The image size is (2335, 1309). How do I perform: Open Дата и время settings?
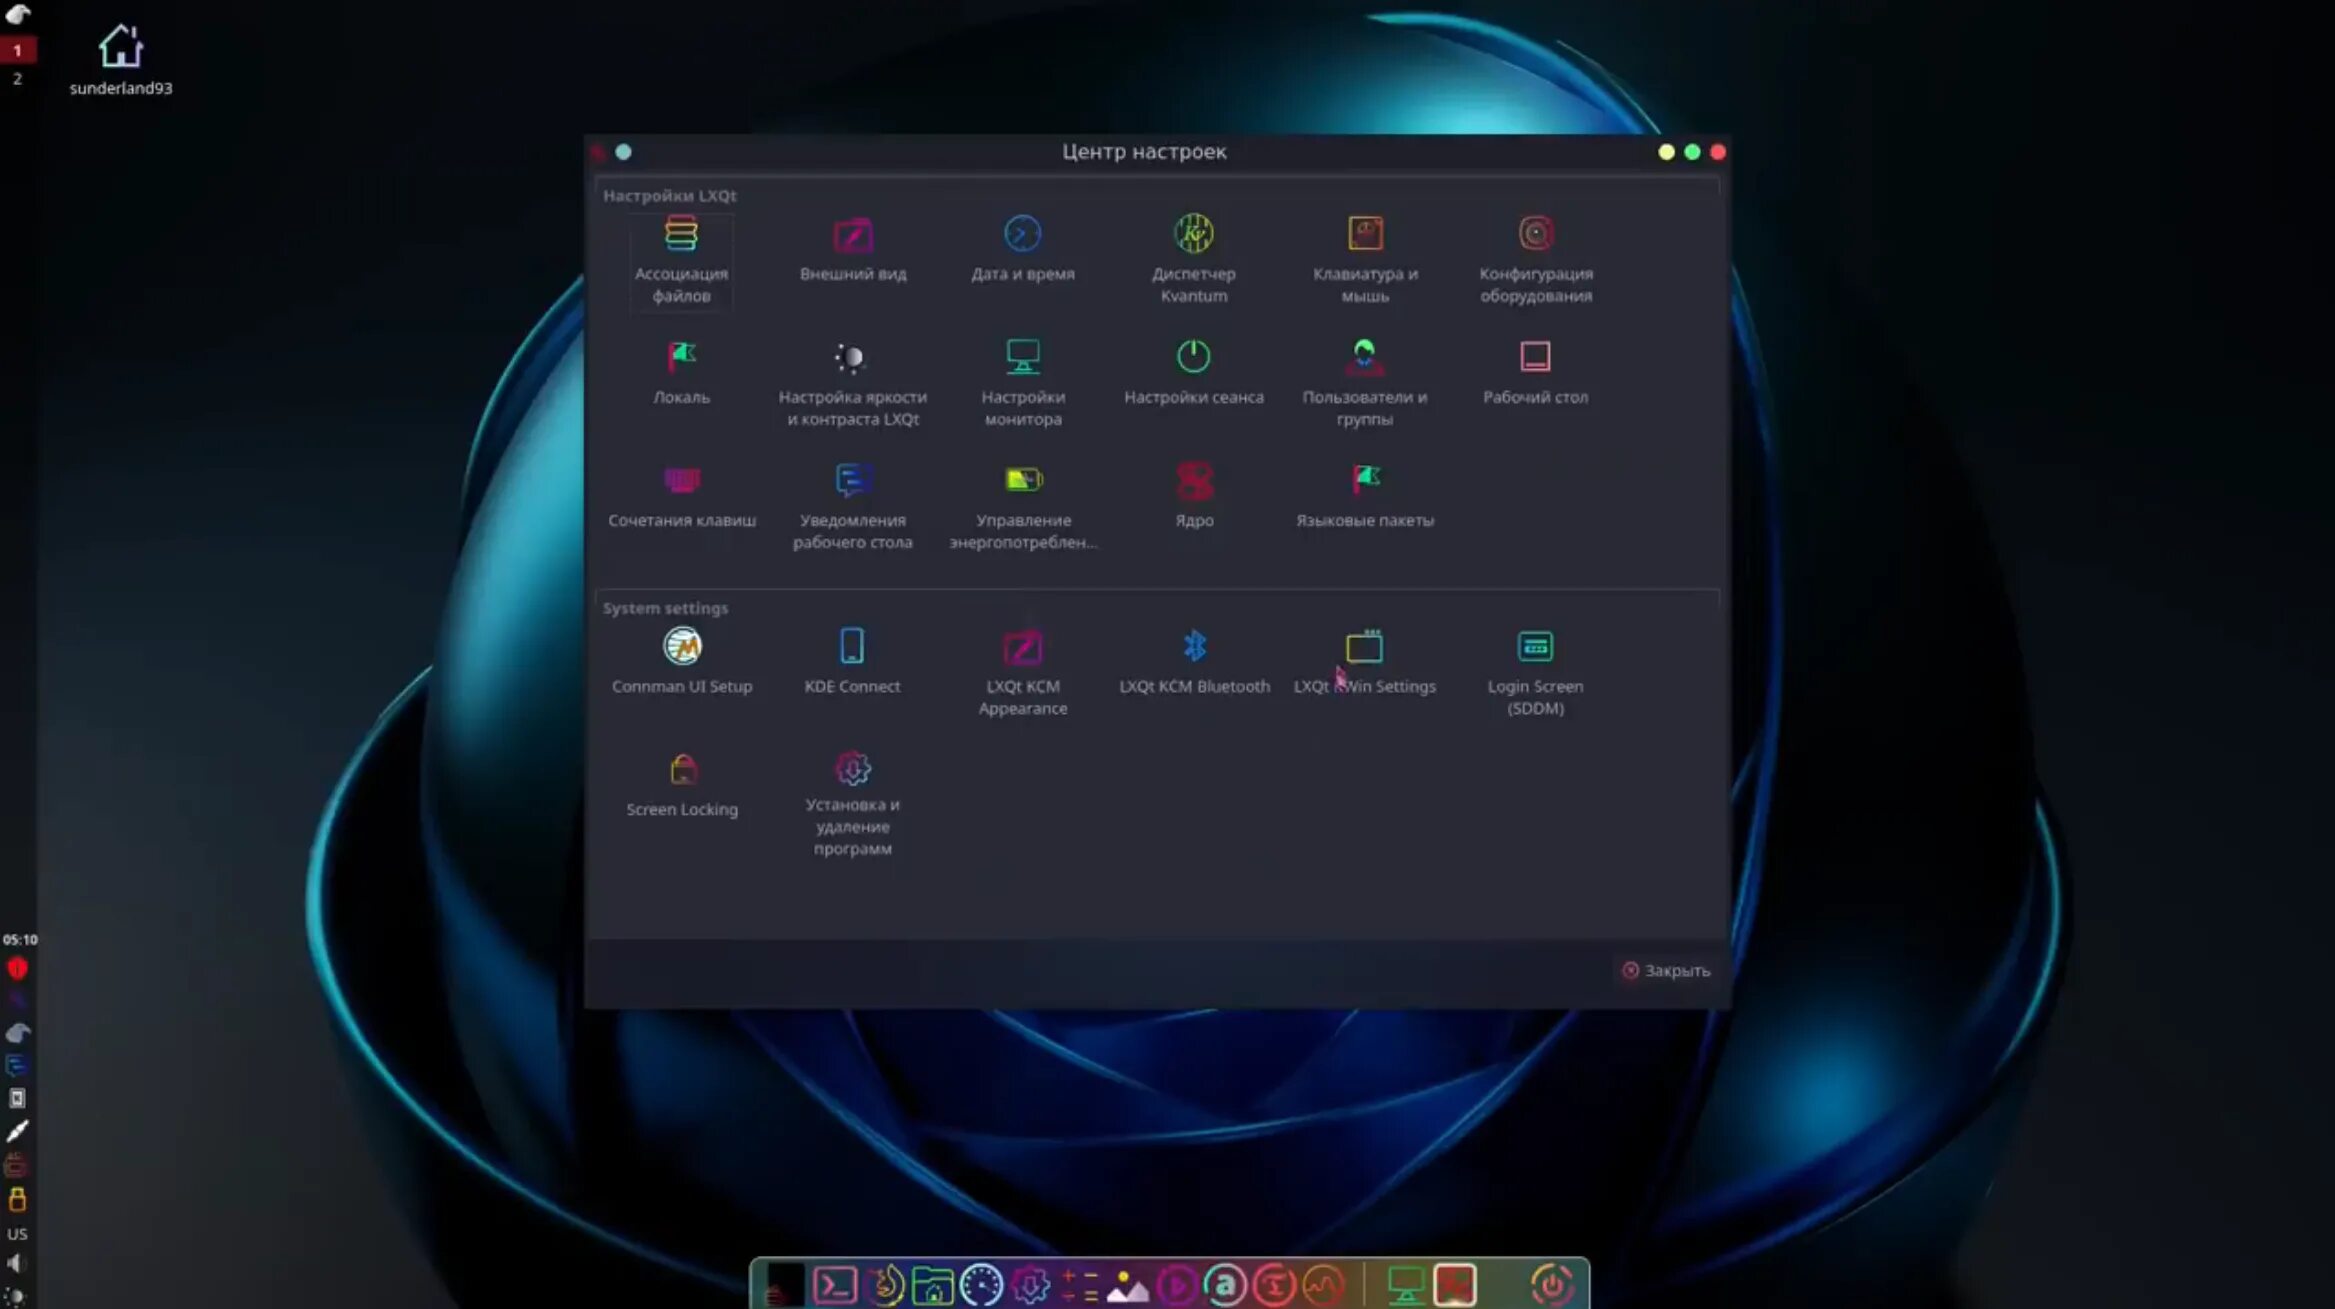pyautogui.click(x=1023, y=249)
